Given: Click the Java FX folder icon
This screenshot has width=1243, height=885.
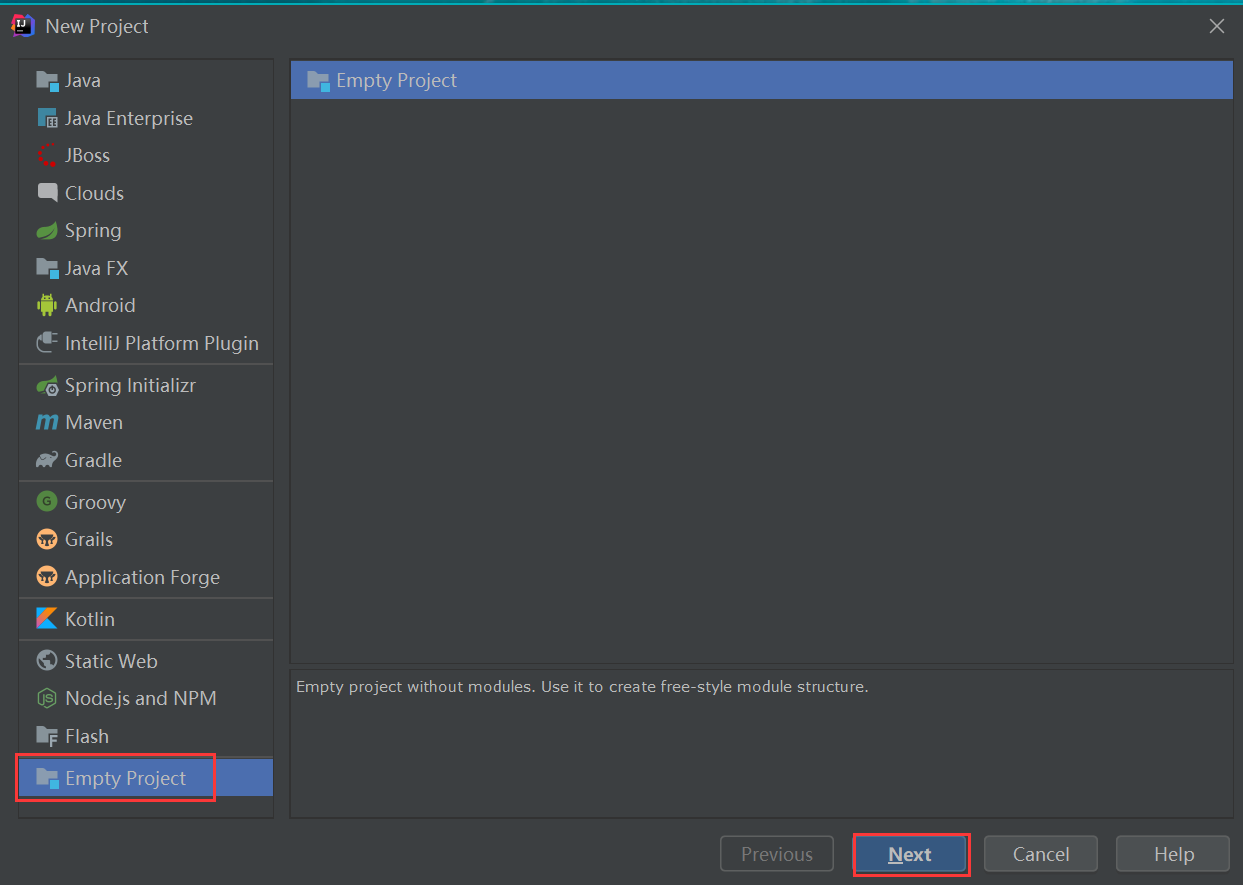Looking at the screenshot, I should point(48,268).
